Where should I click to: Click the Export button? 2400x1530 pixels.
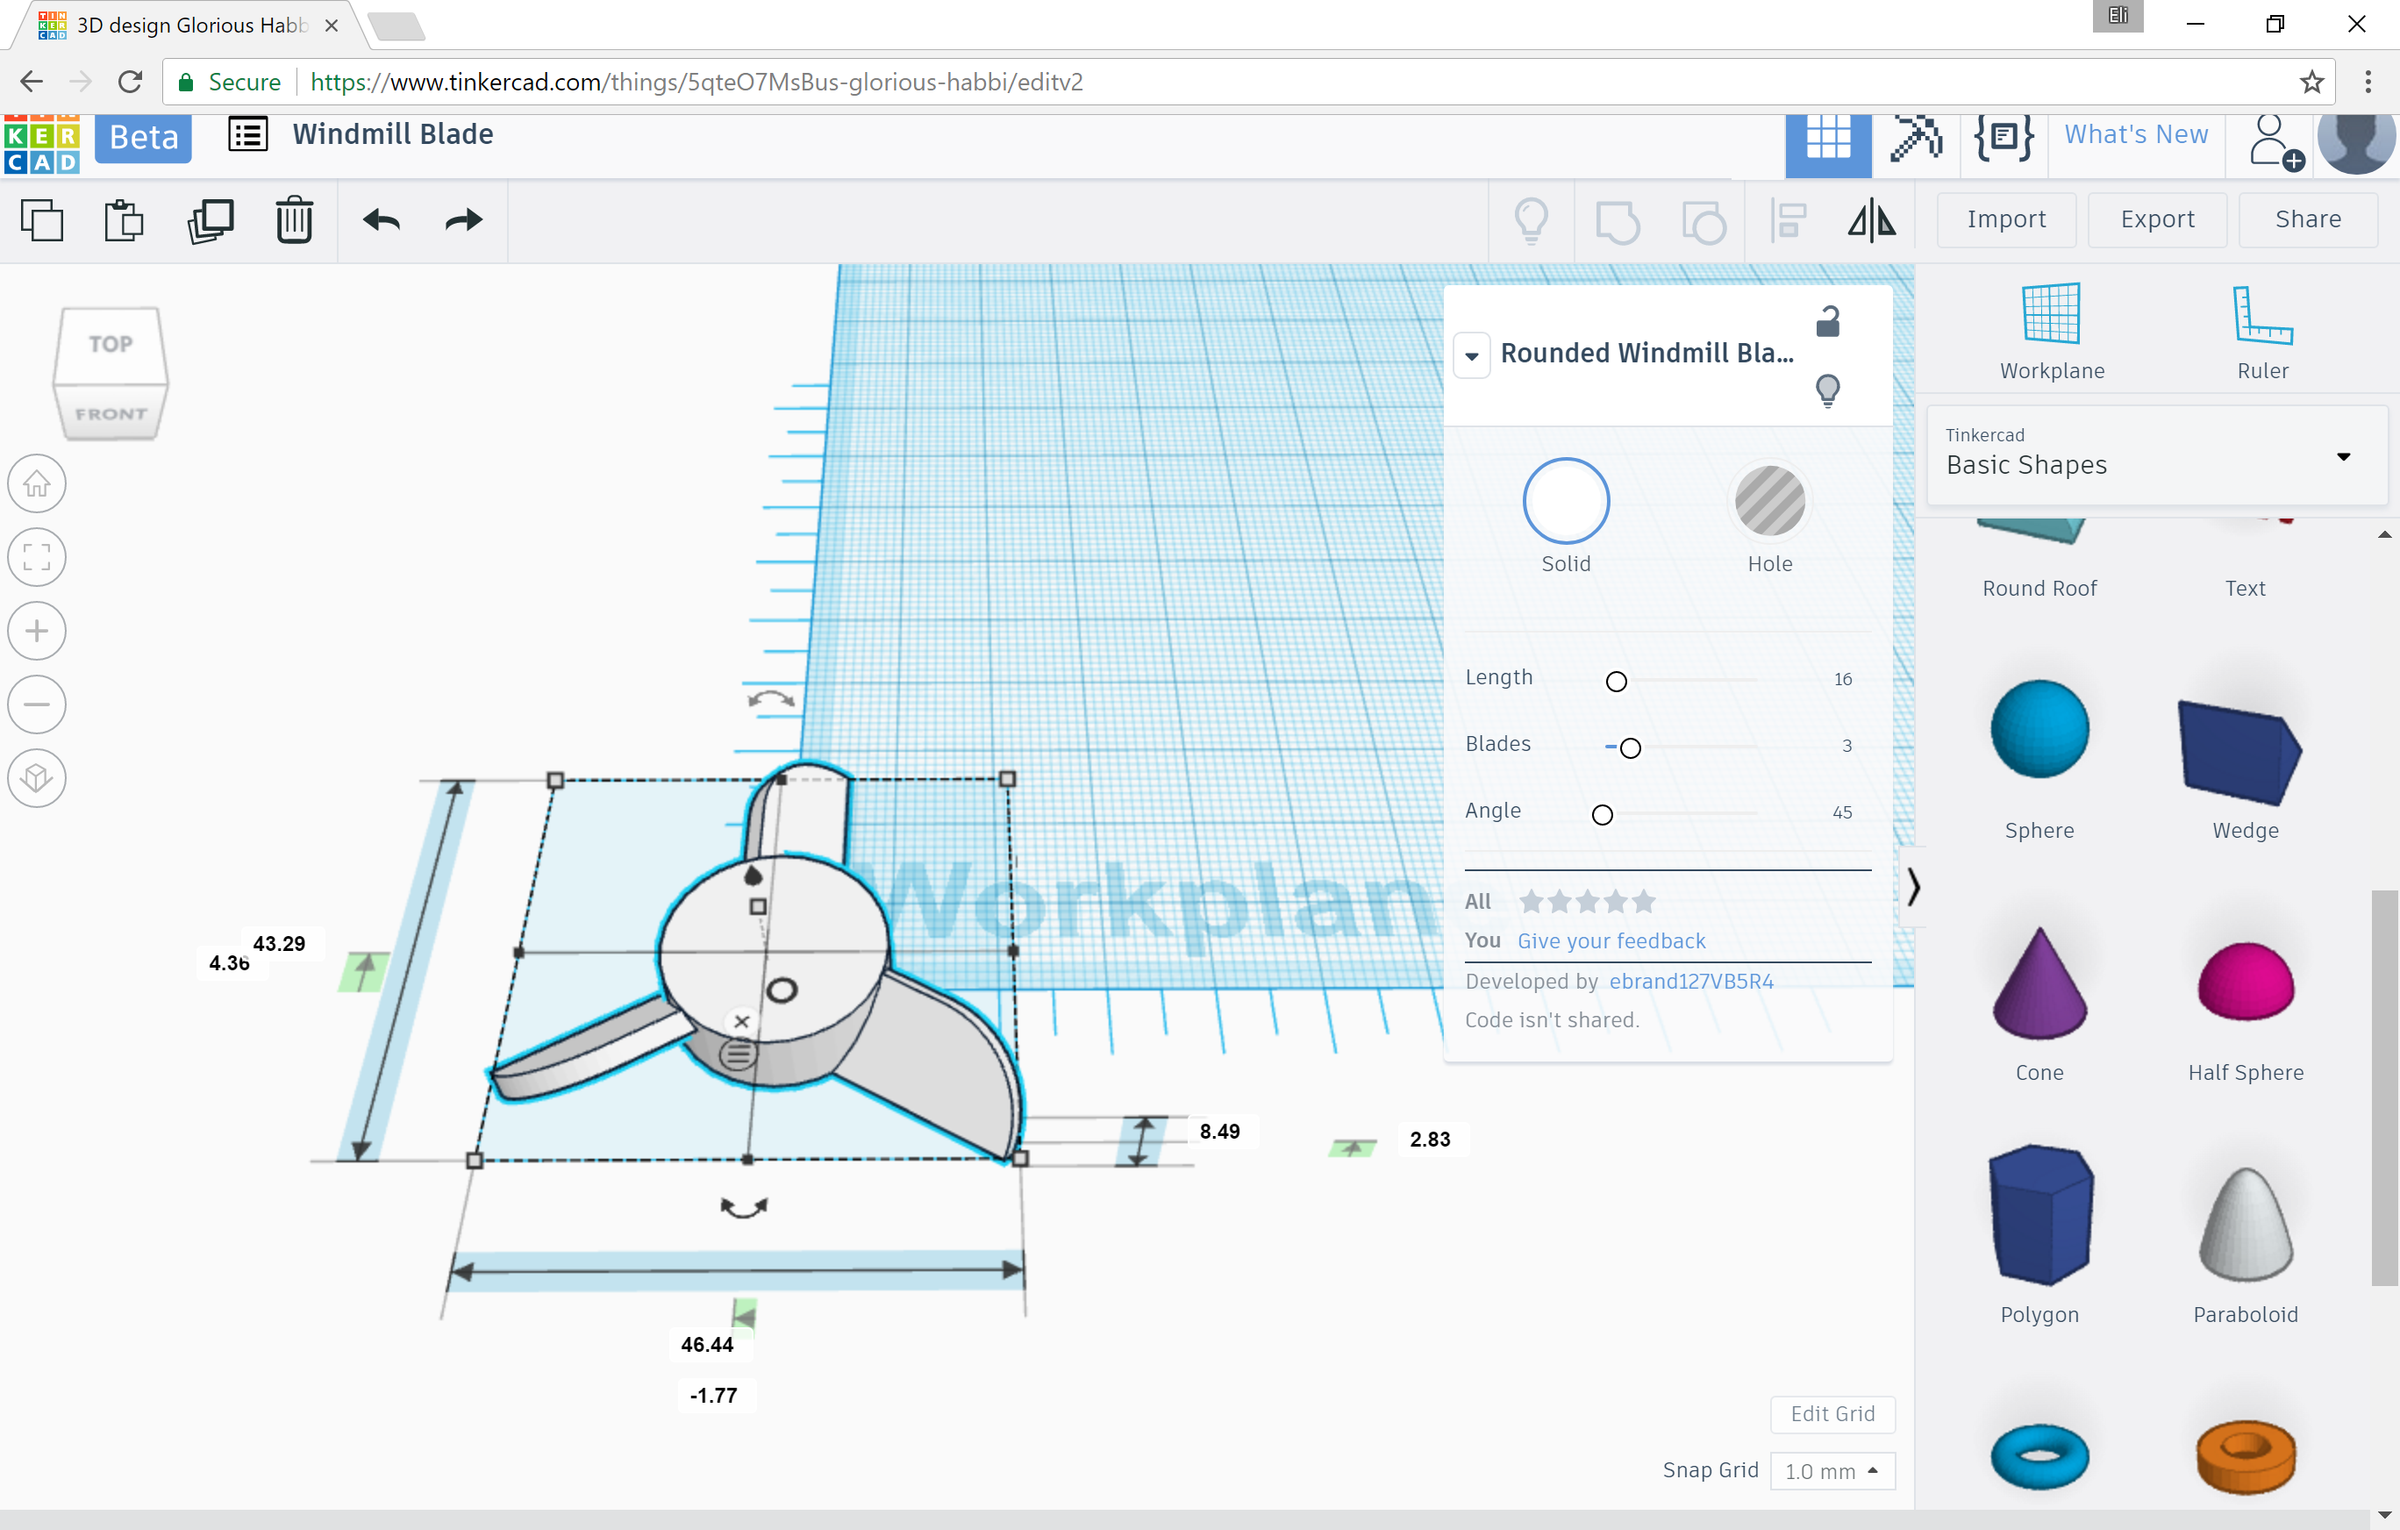click(2157, 219)
